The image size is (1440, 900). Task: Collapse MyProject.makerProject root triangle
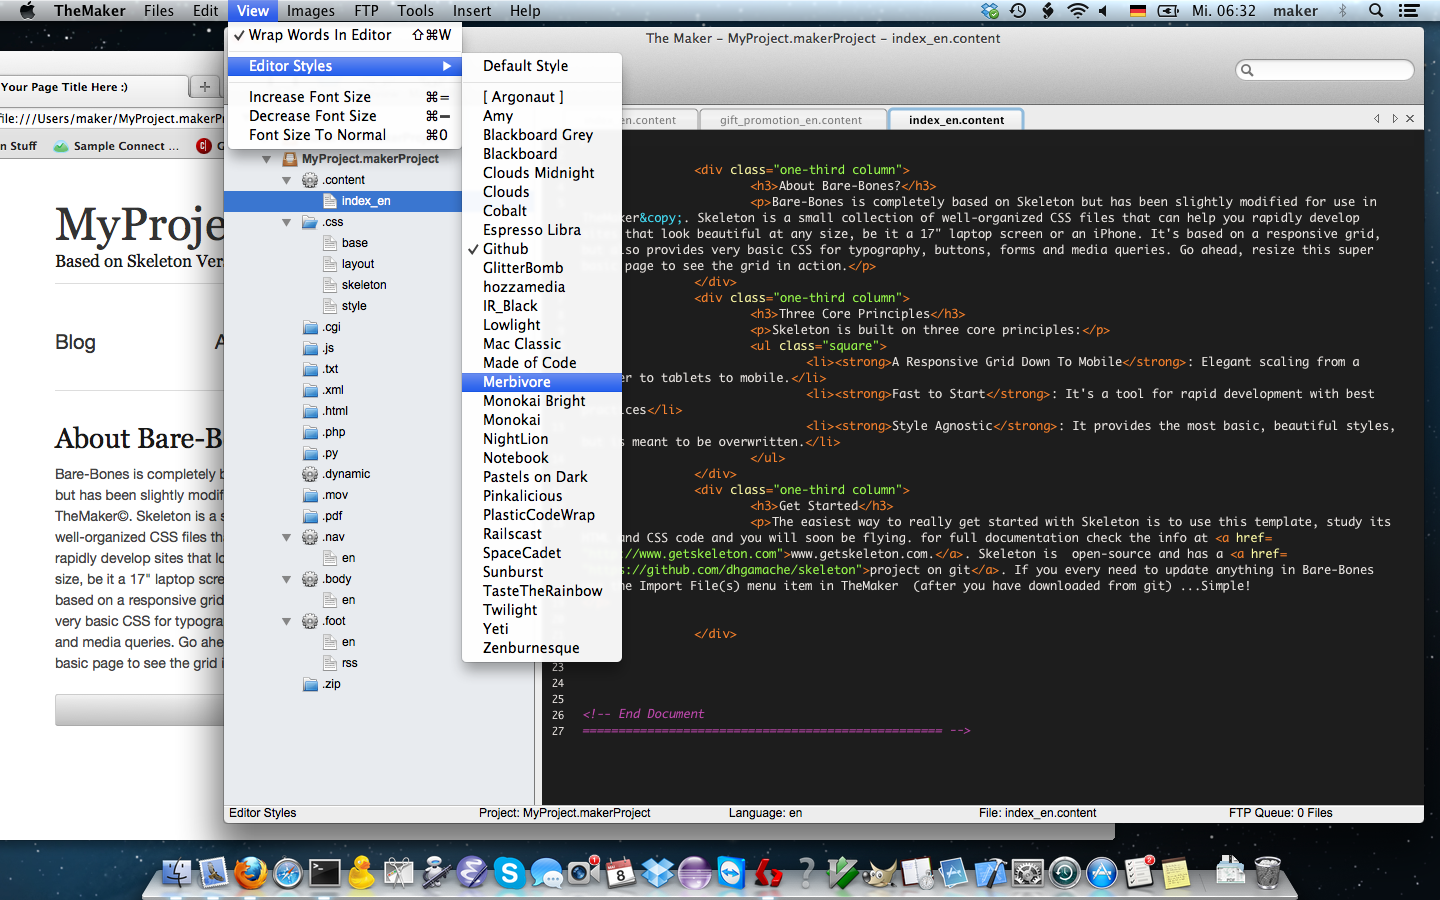click(x=267, y=159)
